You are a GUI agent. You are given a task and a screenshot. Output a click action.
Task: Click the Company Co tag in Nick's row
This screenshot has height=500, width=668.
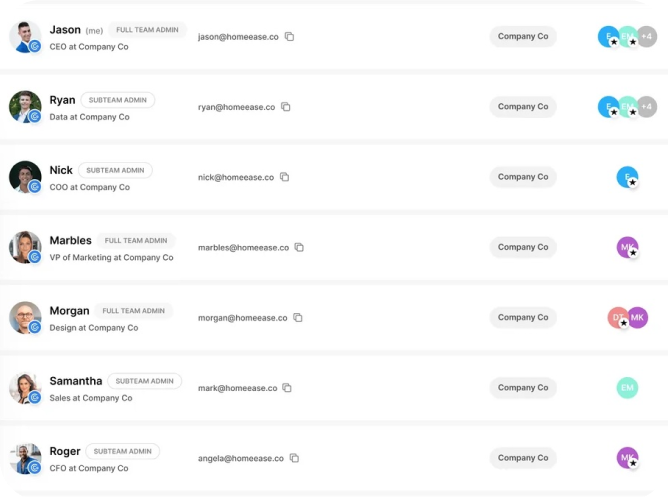[x=523, y=177]
